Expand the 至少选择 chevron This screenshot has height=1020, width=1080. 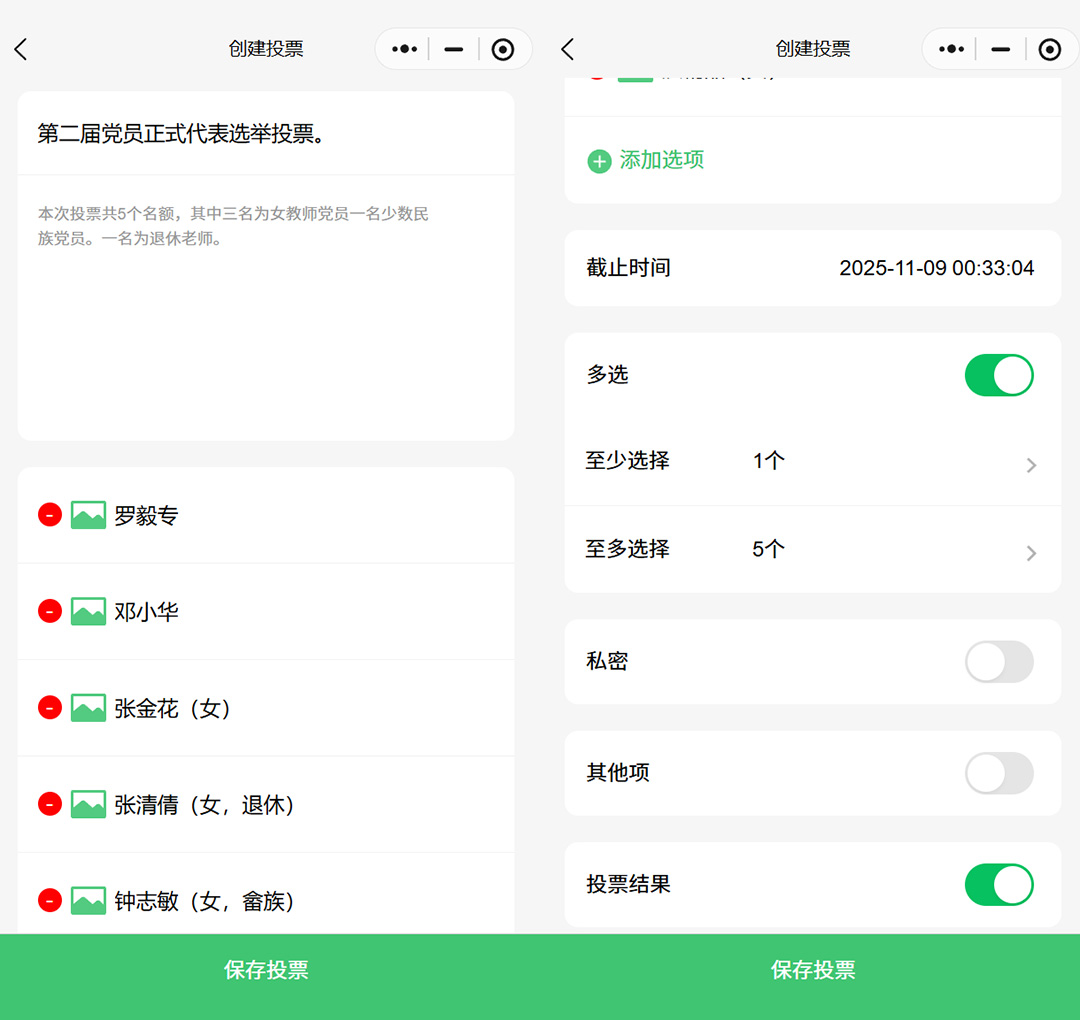pos(1031,465)
